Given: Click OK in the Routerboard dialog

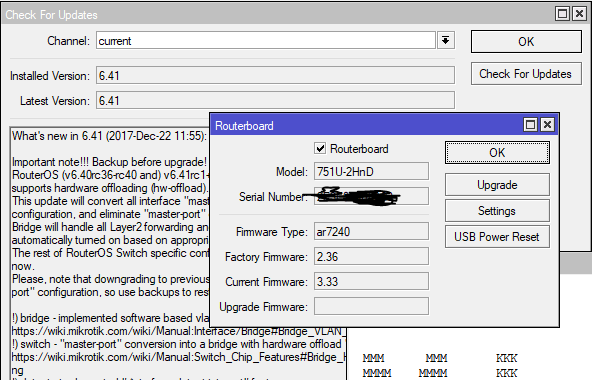Looking at the screenshot, I should 497,153.
